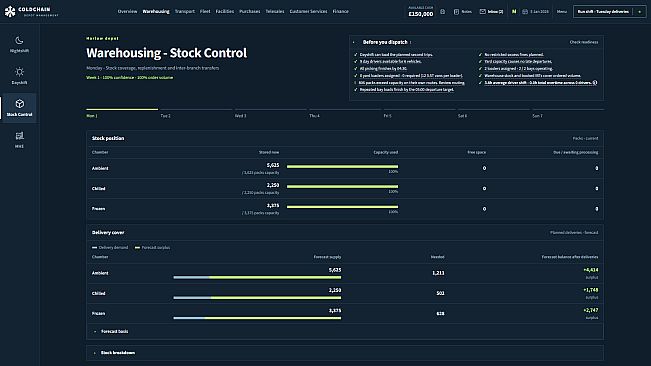Open the calendar icon next to the date
The width and height of the screenshot is (651, 366).
click(525, 12)
